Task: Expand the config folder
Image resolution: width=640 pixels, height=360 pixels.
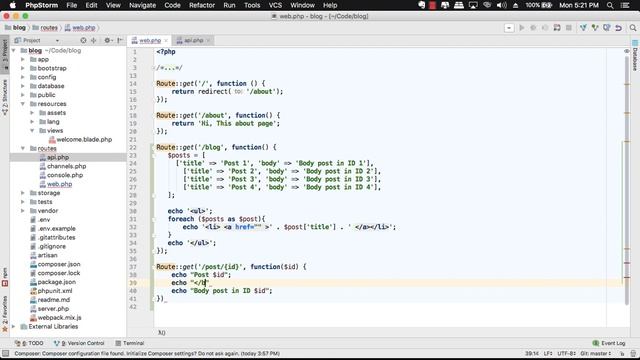Action: coord(23,77)
